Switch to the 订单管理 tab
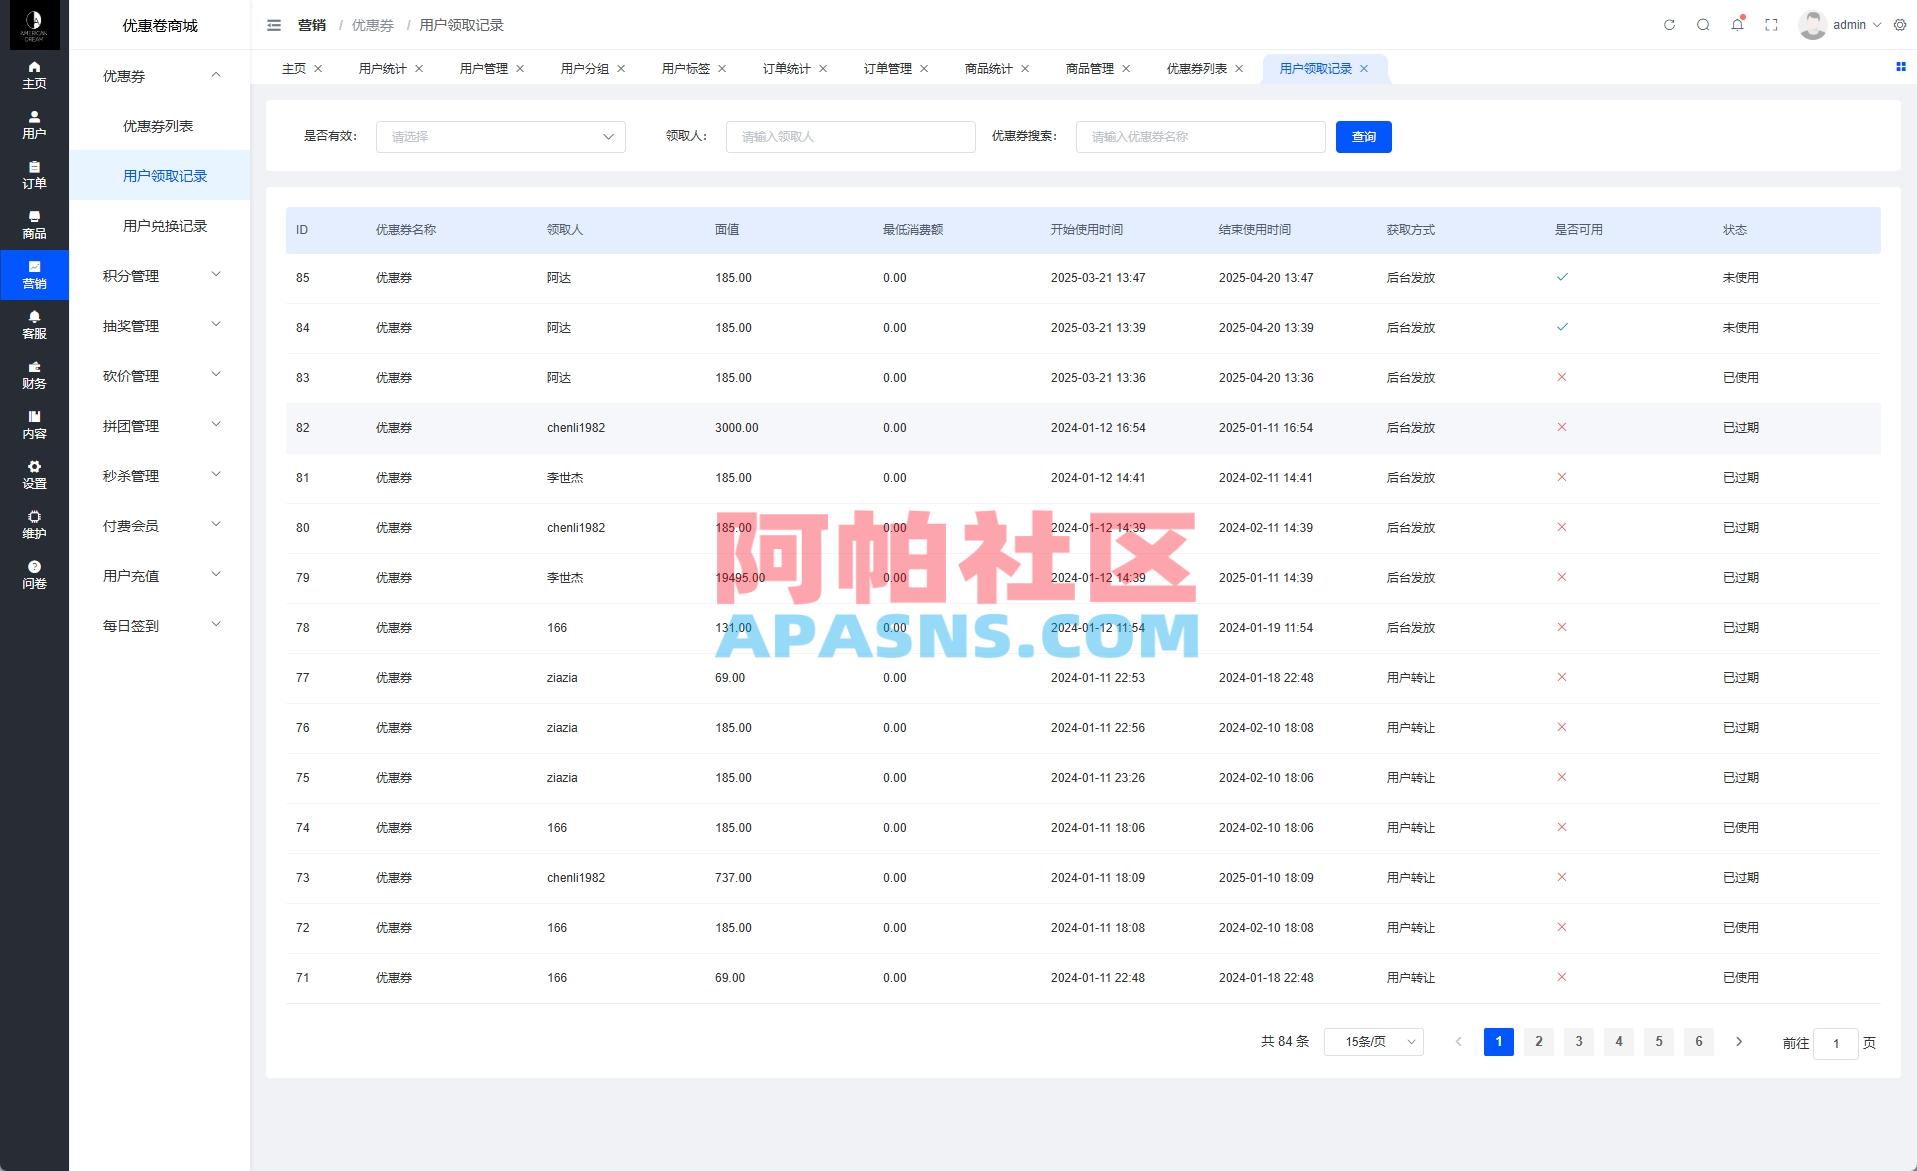Viewport: 1917px width, 1171px height. (x=888, y=68)
